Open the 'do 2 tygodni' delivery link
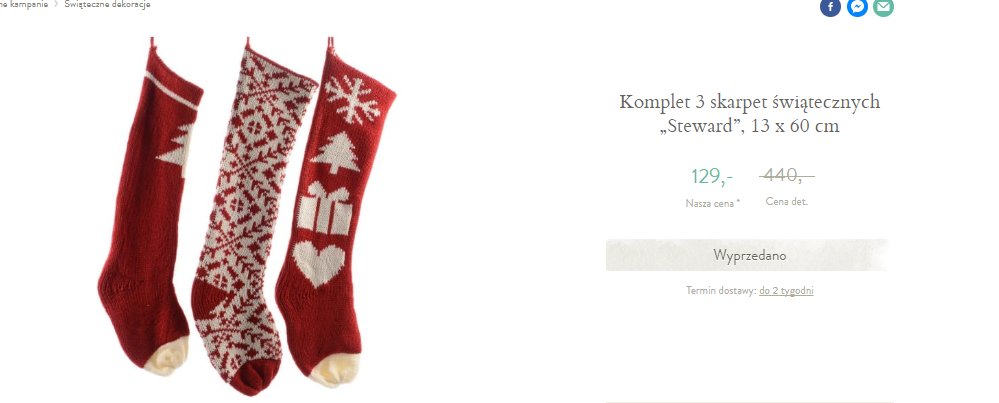 click(786, 291)
